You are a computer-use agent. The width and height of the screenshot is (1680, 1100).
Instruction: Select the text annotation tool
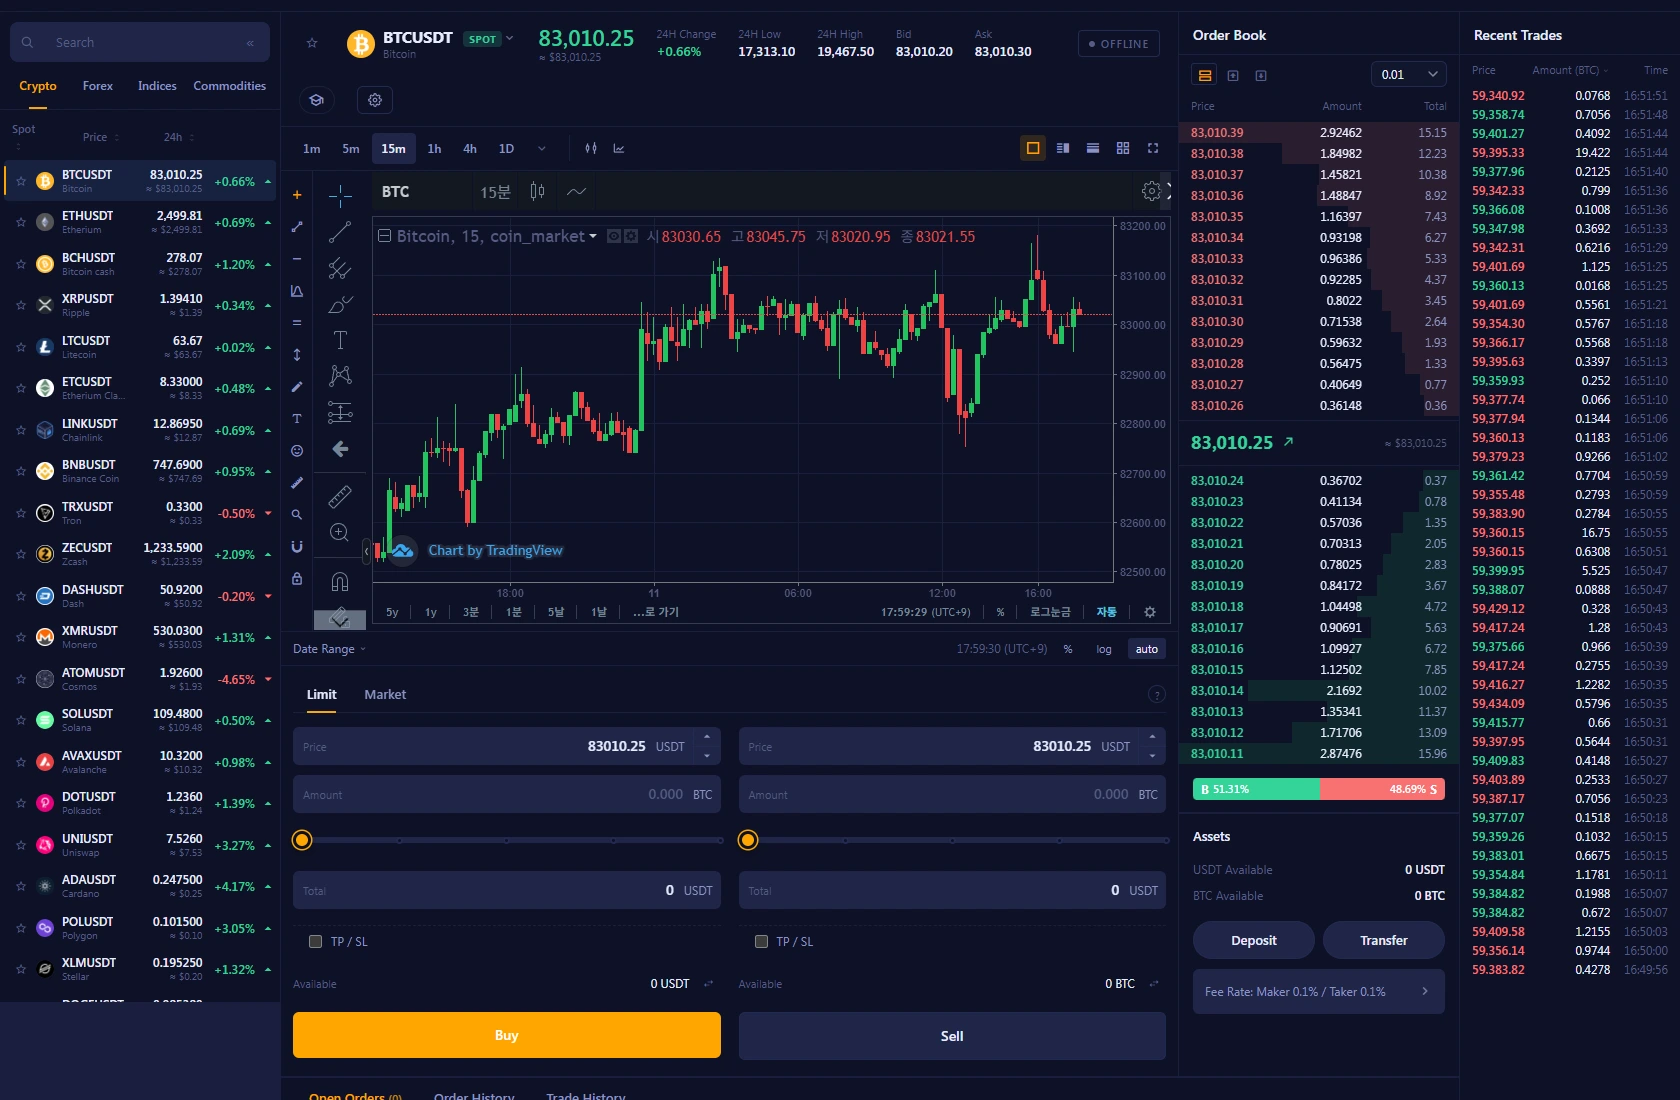point(340,340)
